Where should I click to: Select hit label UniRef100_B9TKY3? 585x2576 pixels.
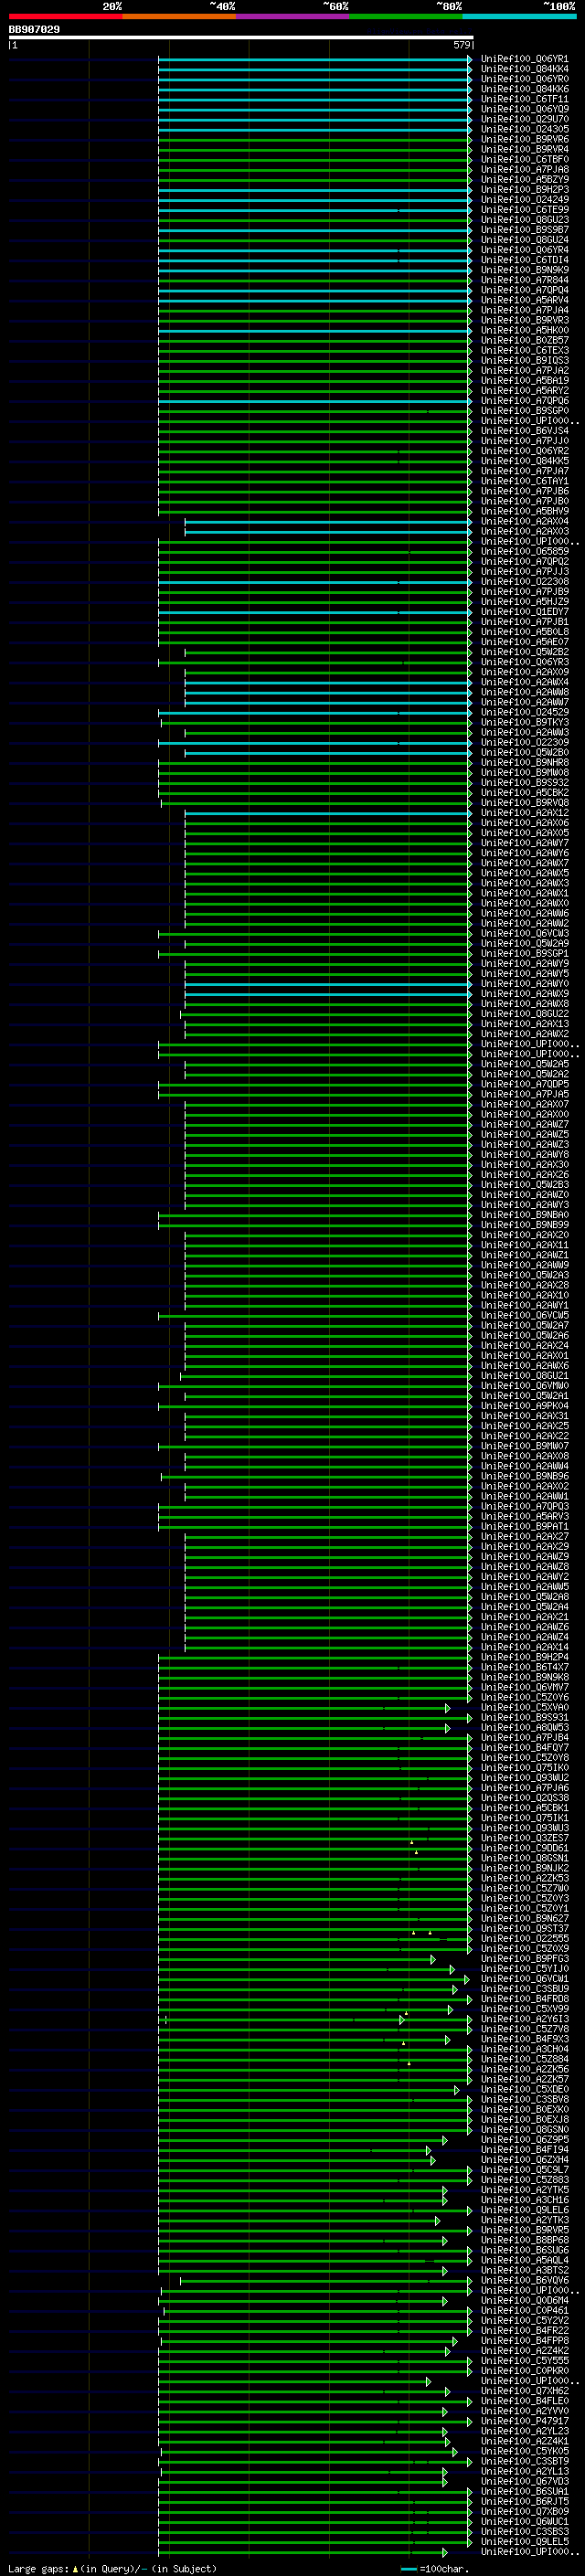click(525, 722)
